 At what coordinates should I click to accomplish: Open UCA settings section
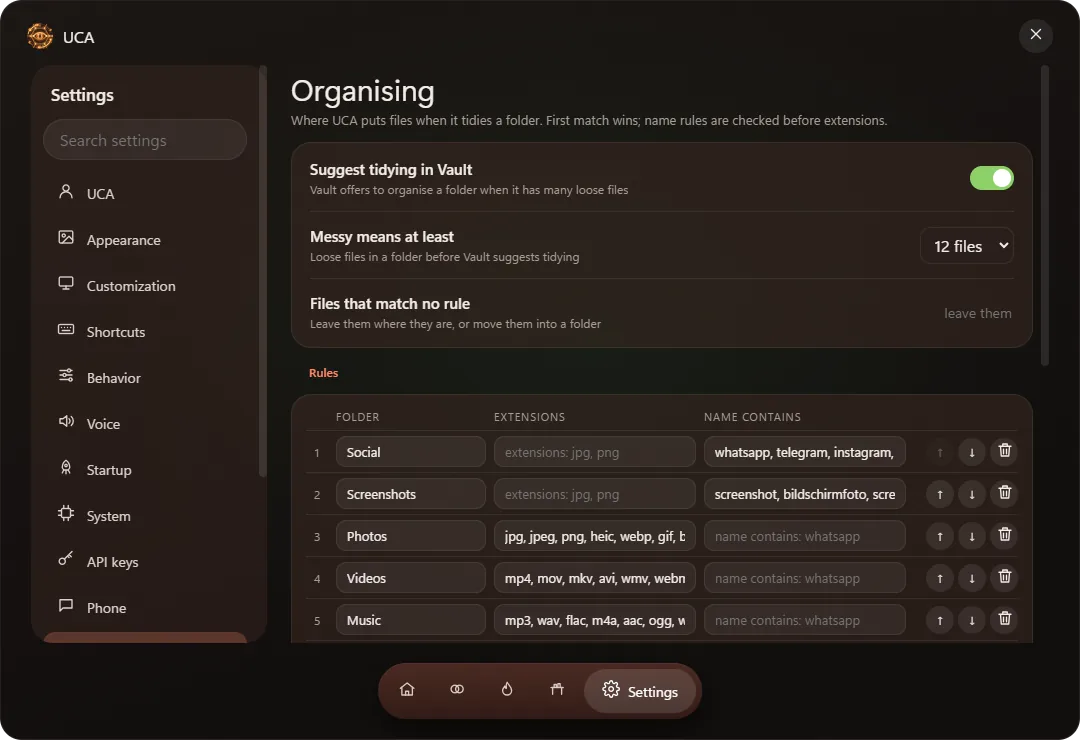tap(145, 194)
